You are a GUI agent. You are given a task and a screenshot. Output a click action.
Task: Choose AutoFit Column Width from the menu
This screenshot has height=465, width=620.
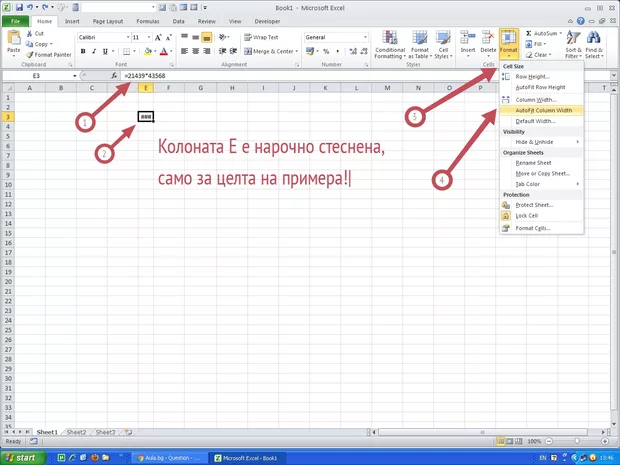click(x=541, y=110)
